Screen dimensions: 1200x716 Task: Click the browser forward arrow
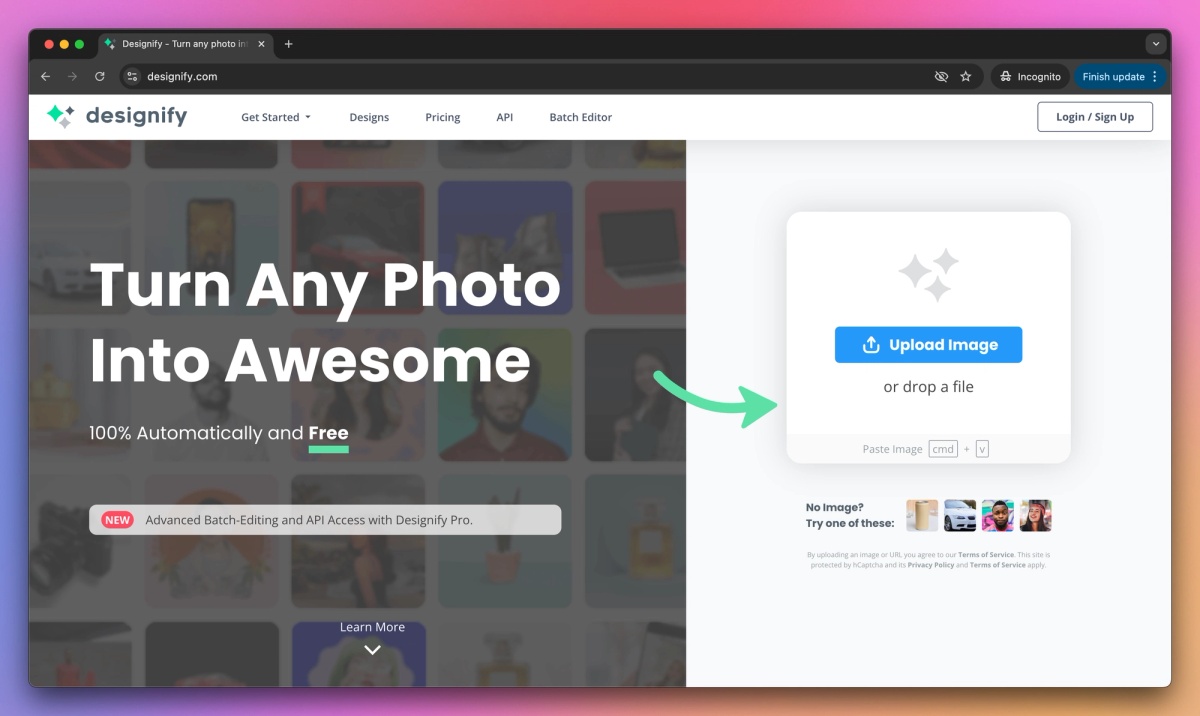tap(72, 76)
